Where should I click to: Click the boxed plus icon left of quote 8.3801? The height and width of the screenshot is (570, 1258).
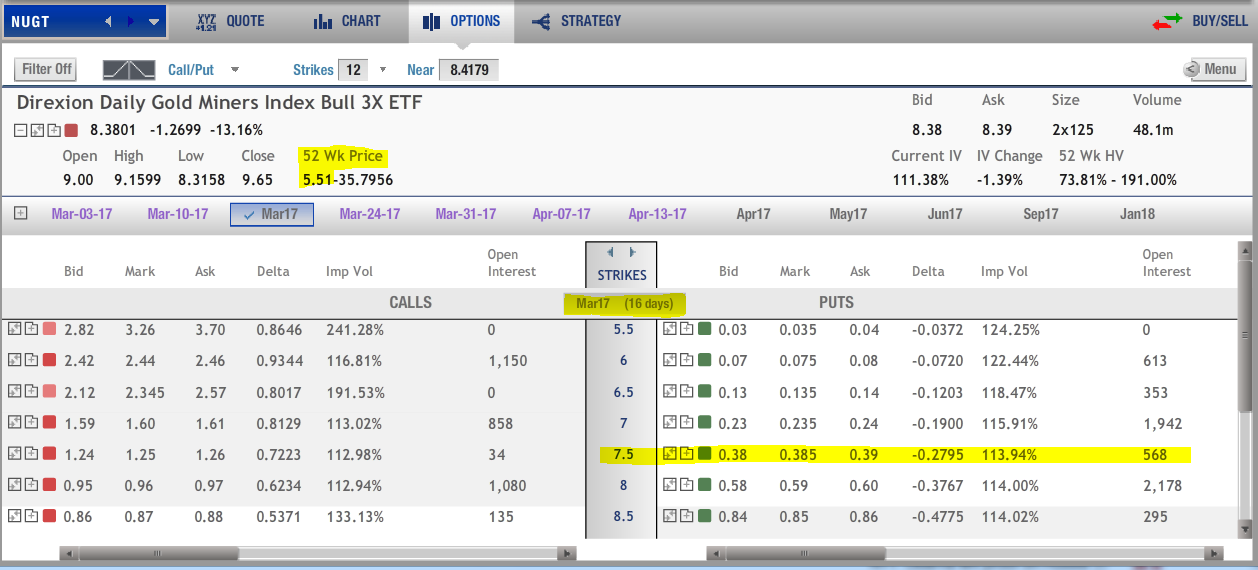pyautogui.click(x=53, y=130)
